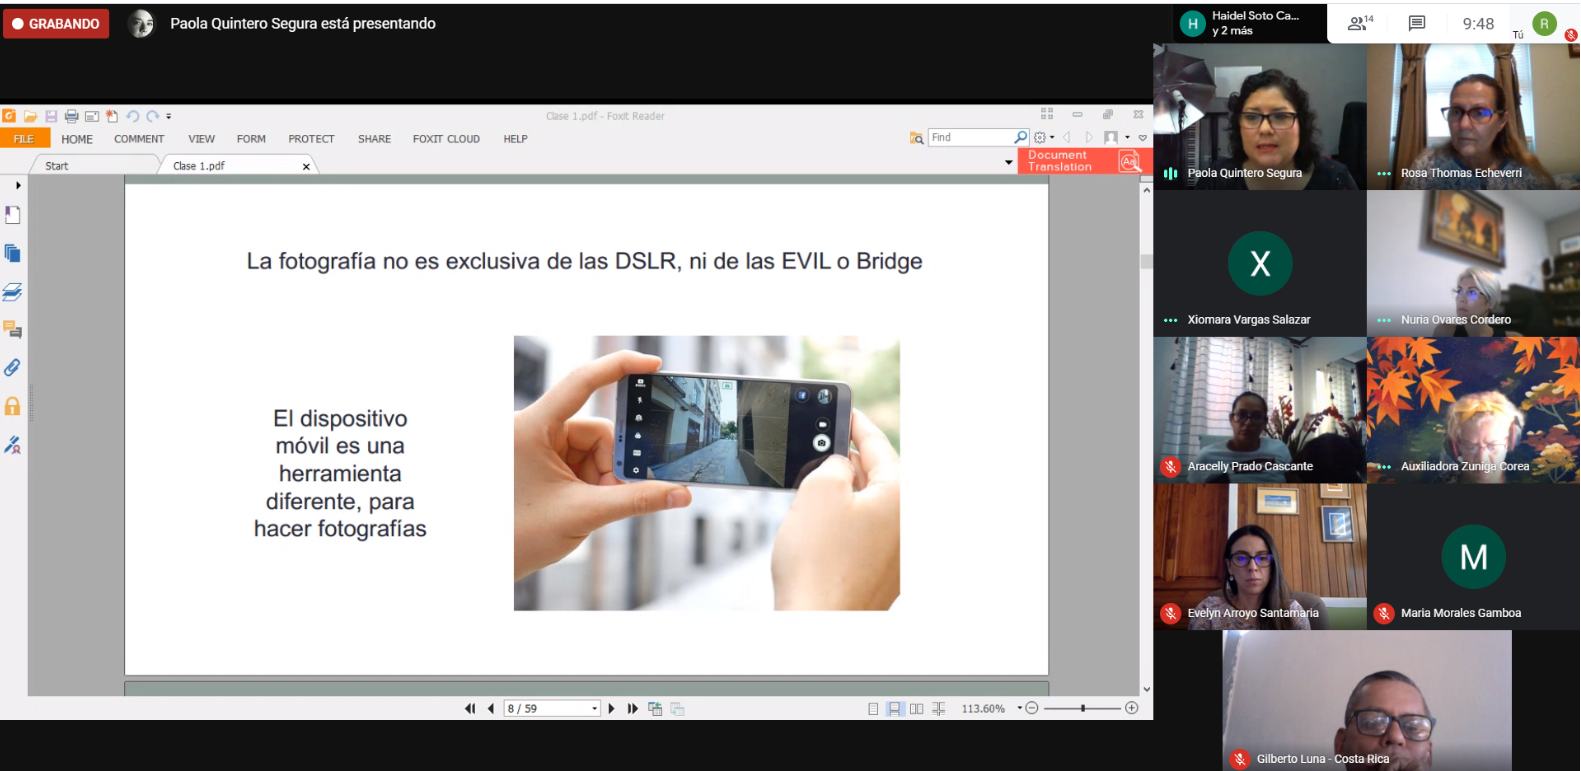Jump to the first page

click(470, 709)
